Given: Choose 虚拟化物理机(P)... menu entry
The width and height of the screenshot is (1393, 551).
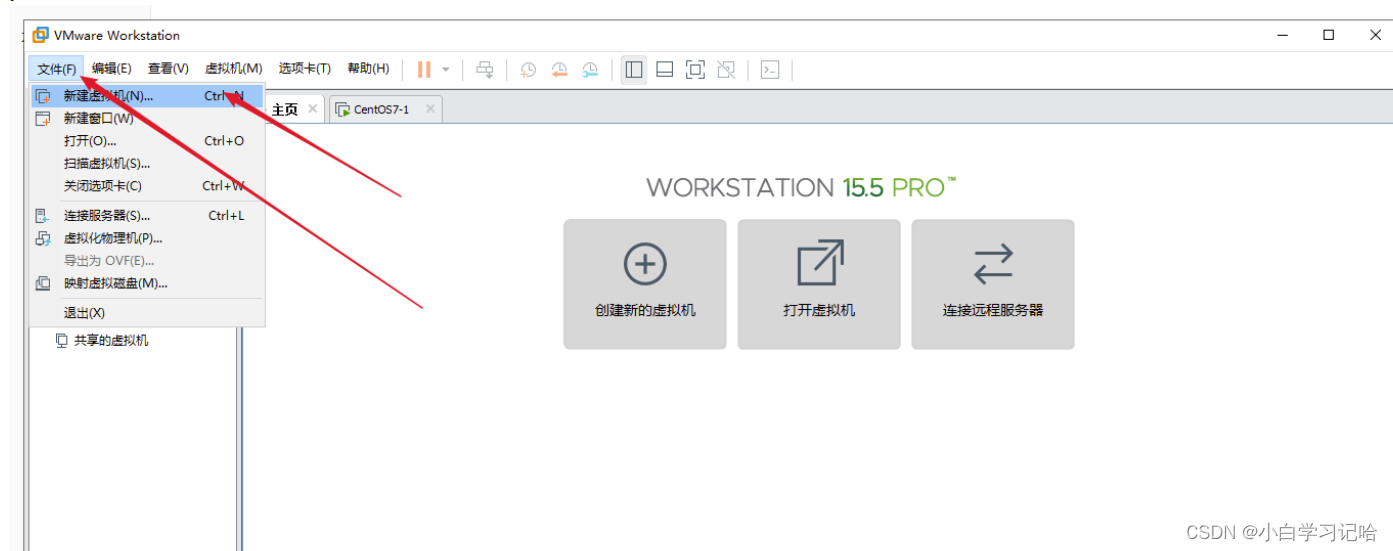Looking at the screenshot, I should tap(148, 238).
